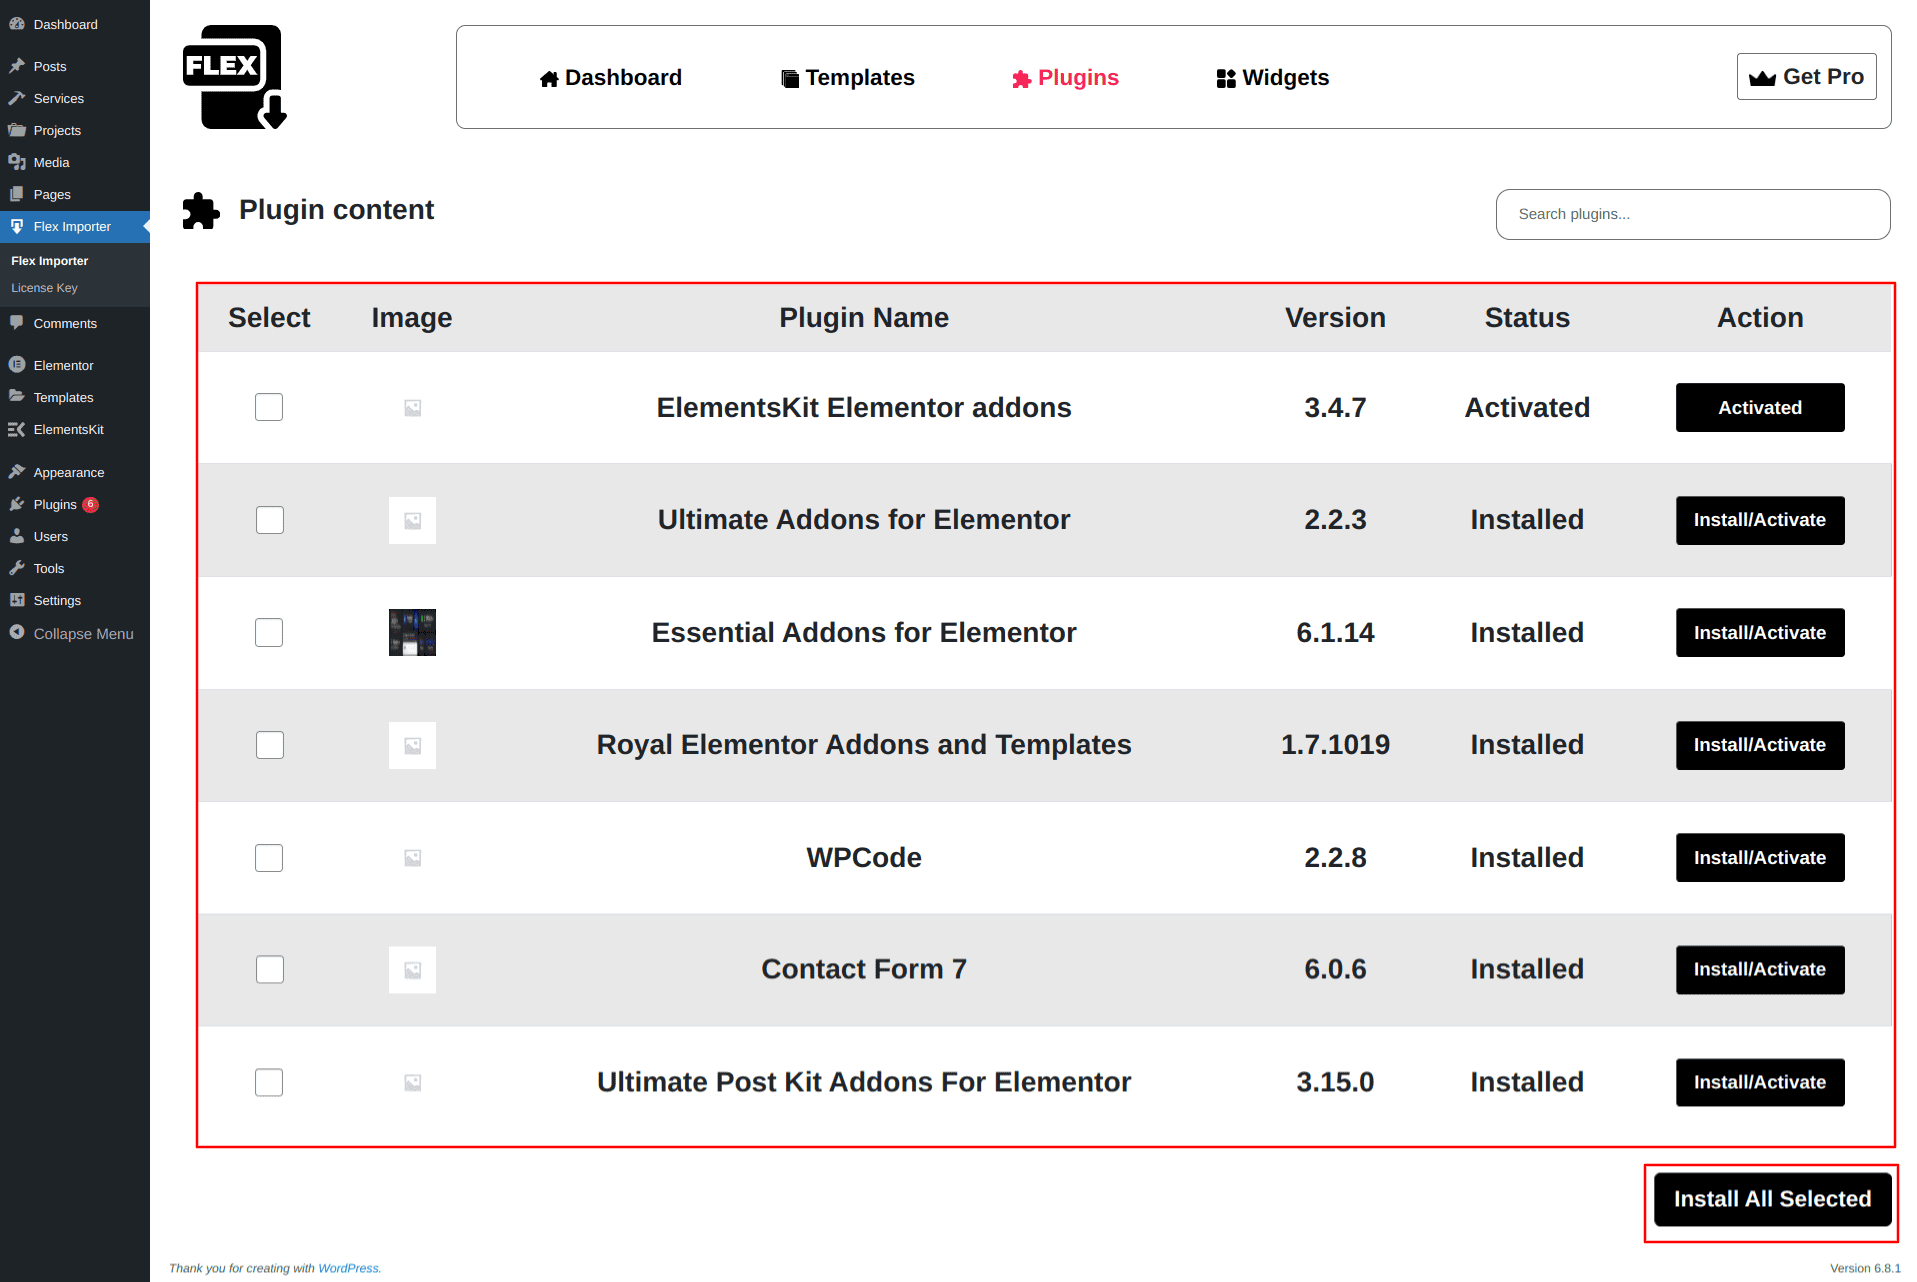The width and height of the screenshot is (1917, 1282).
Task: Collapse the WordPress admin menu
Action: pyautogui.click(x=71, y=634)
